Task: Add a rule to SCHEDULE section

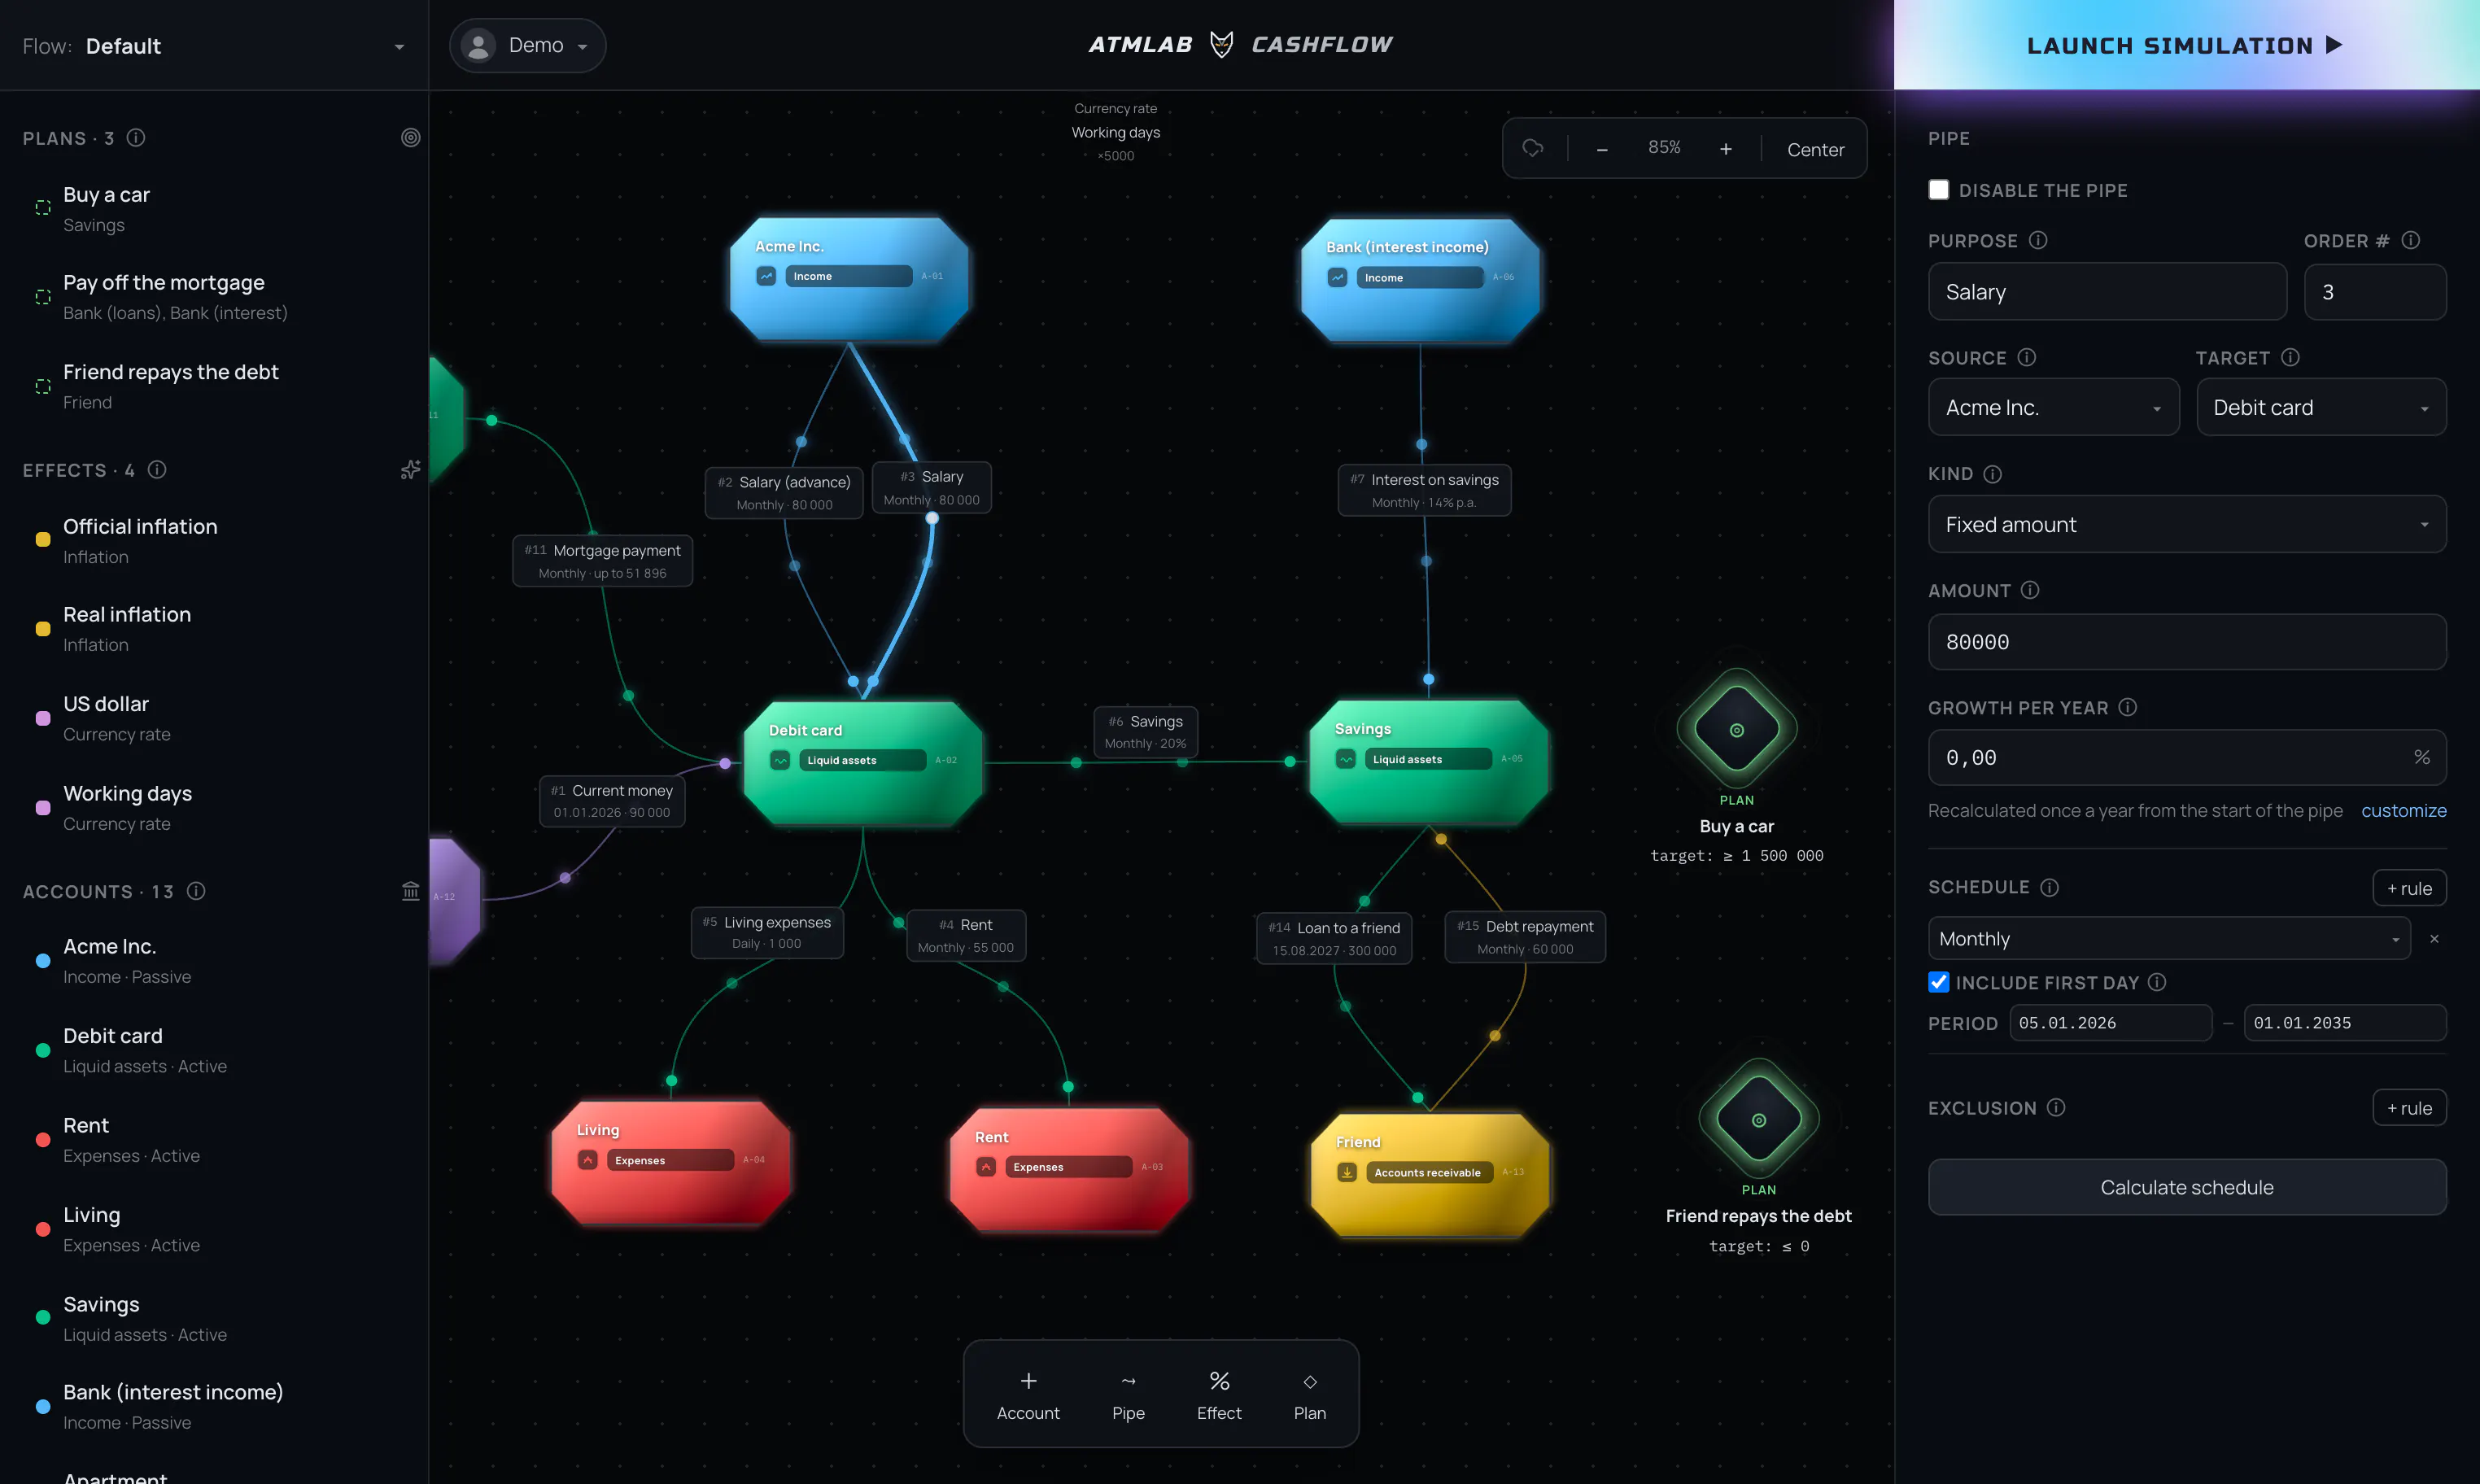Action: [2409, 888]
